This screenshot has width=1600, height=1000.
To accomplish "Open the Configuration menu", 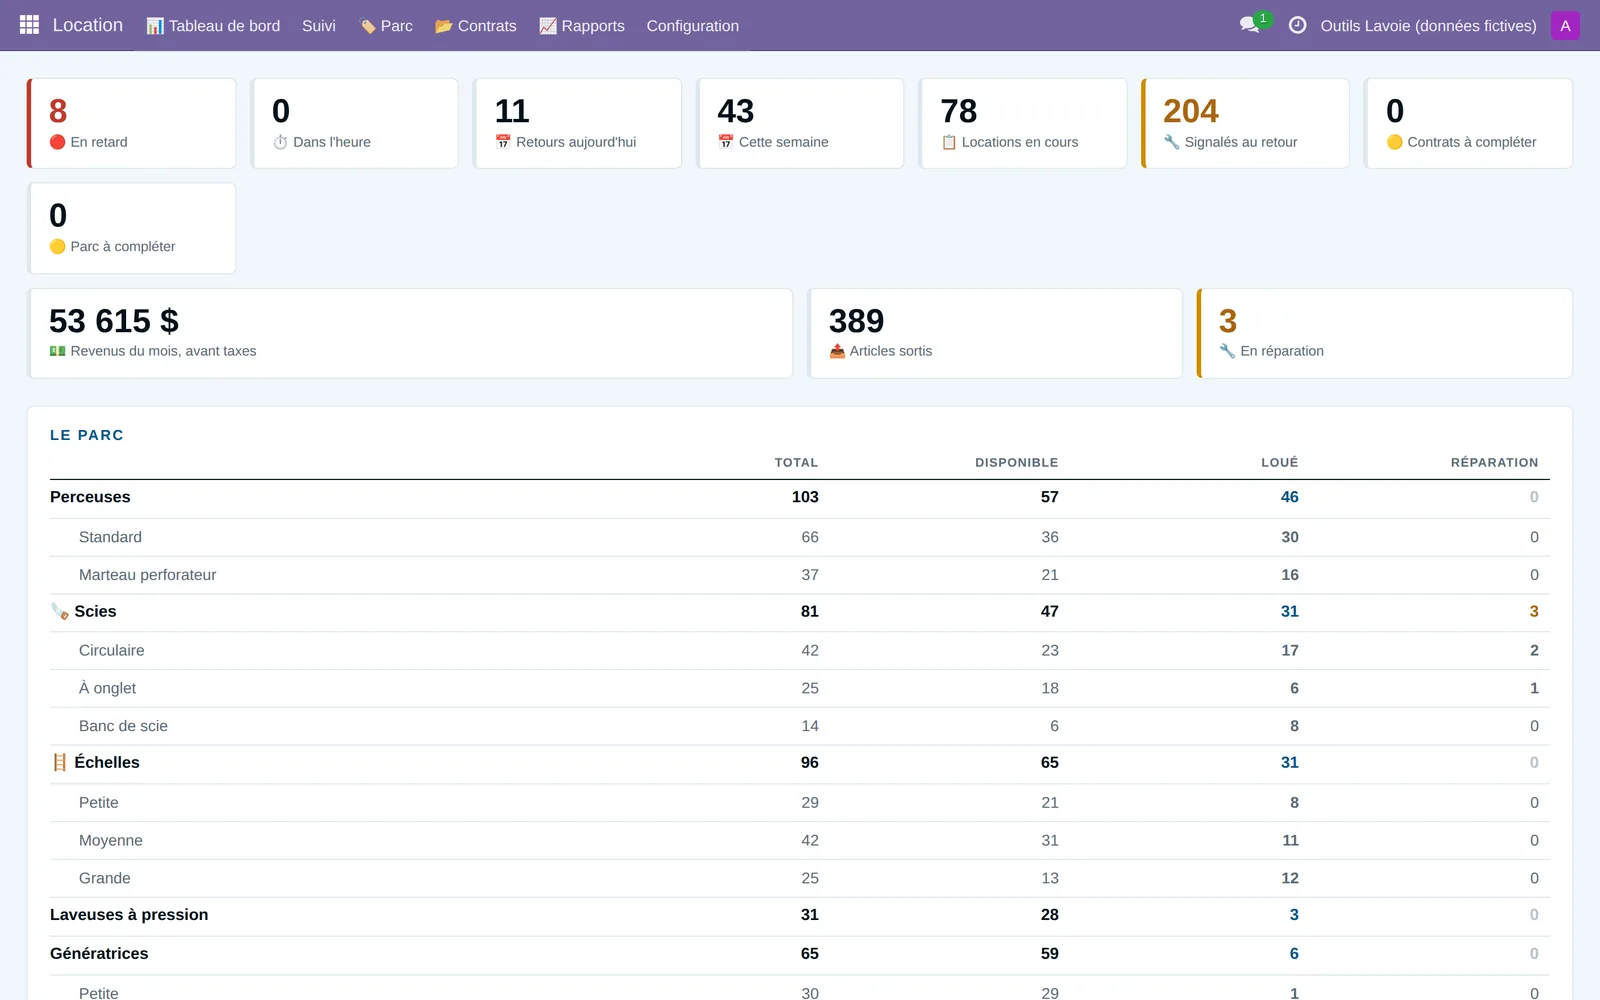I will click(x=693, y=26).
